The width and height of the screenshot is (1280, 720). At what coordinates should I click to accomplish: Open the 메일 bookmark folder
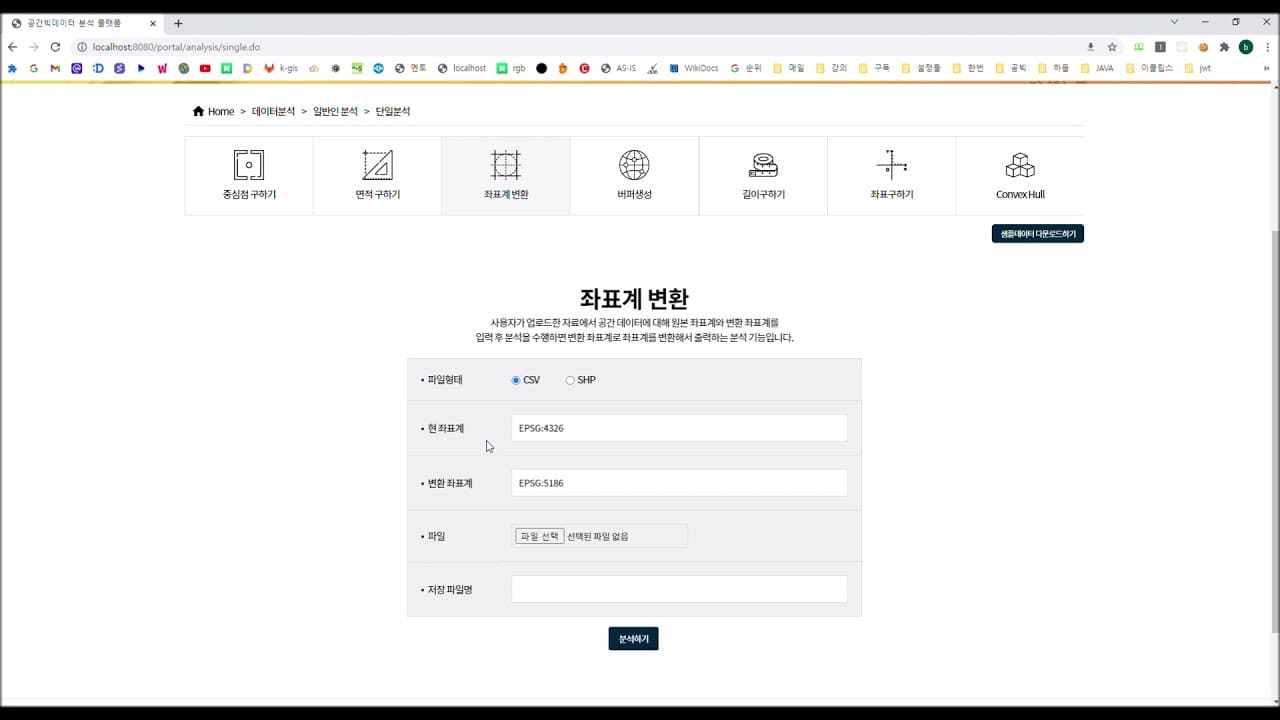(789, 68)
